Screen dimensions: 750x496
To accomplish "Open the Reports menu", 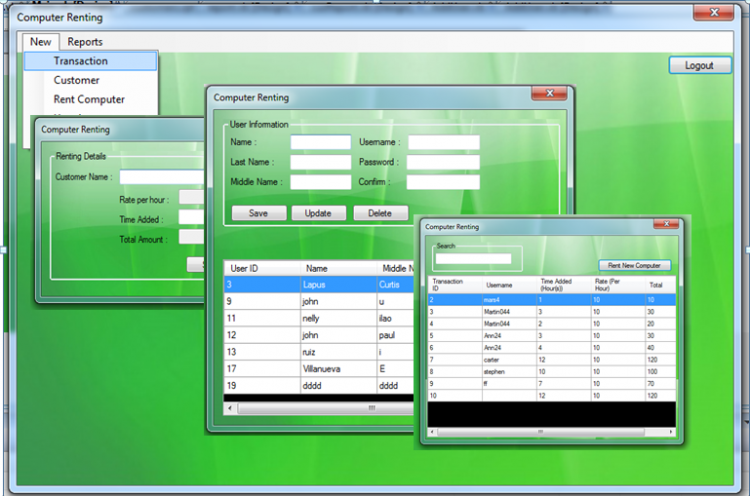I will pos(85,42).
